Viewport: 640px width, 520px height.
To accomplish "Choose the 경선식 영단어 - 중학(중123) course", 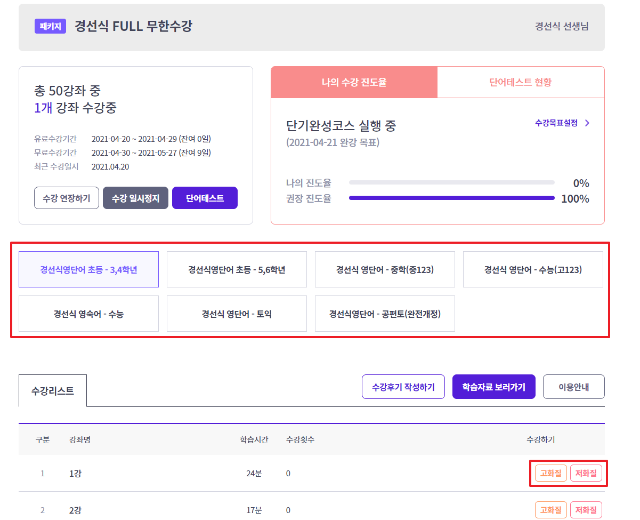I will tap(385, 270).
